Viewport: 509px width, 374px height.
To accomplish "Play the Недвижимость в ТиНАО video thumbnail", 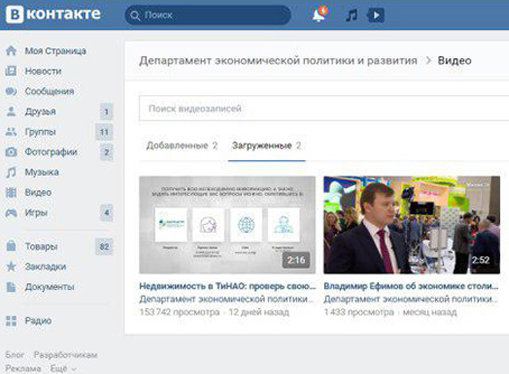I will [227, 225].
